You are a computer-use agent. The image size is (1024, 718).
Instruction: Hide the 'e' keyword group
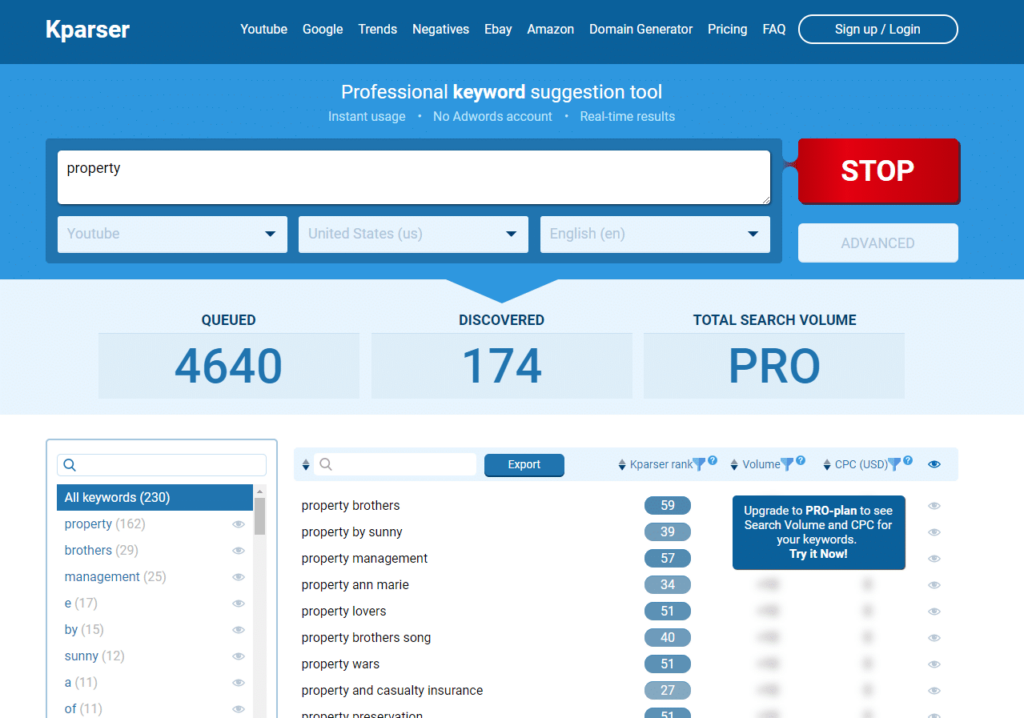click(x=238, y=604)
